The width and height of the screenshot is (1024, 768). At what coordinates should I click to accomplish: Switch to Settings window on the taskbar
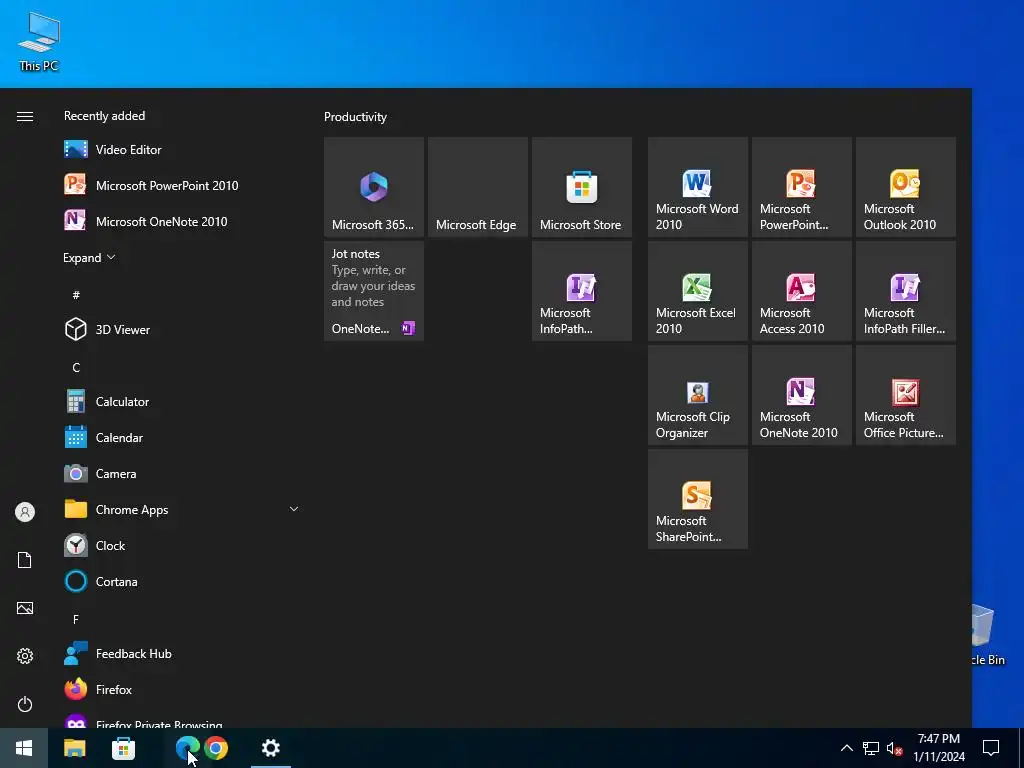click(271, 748)
